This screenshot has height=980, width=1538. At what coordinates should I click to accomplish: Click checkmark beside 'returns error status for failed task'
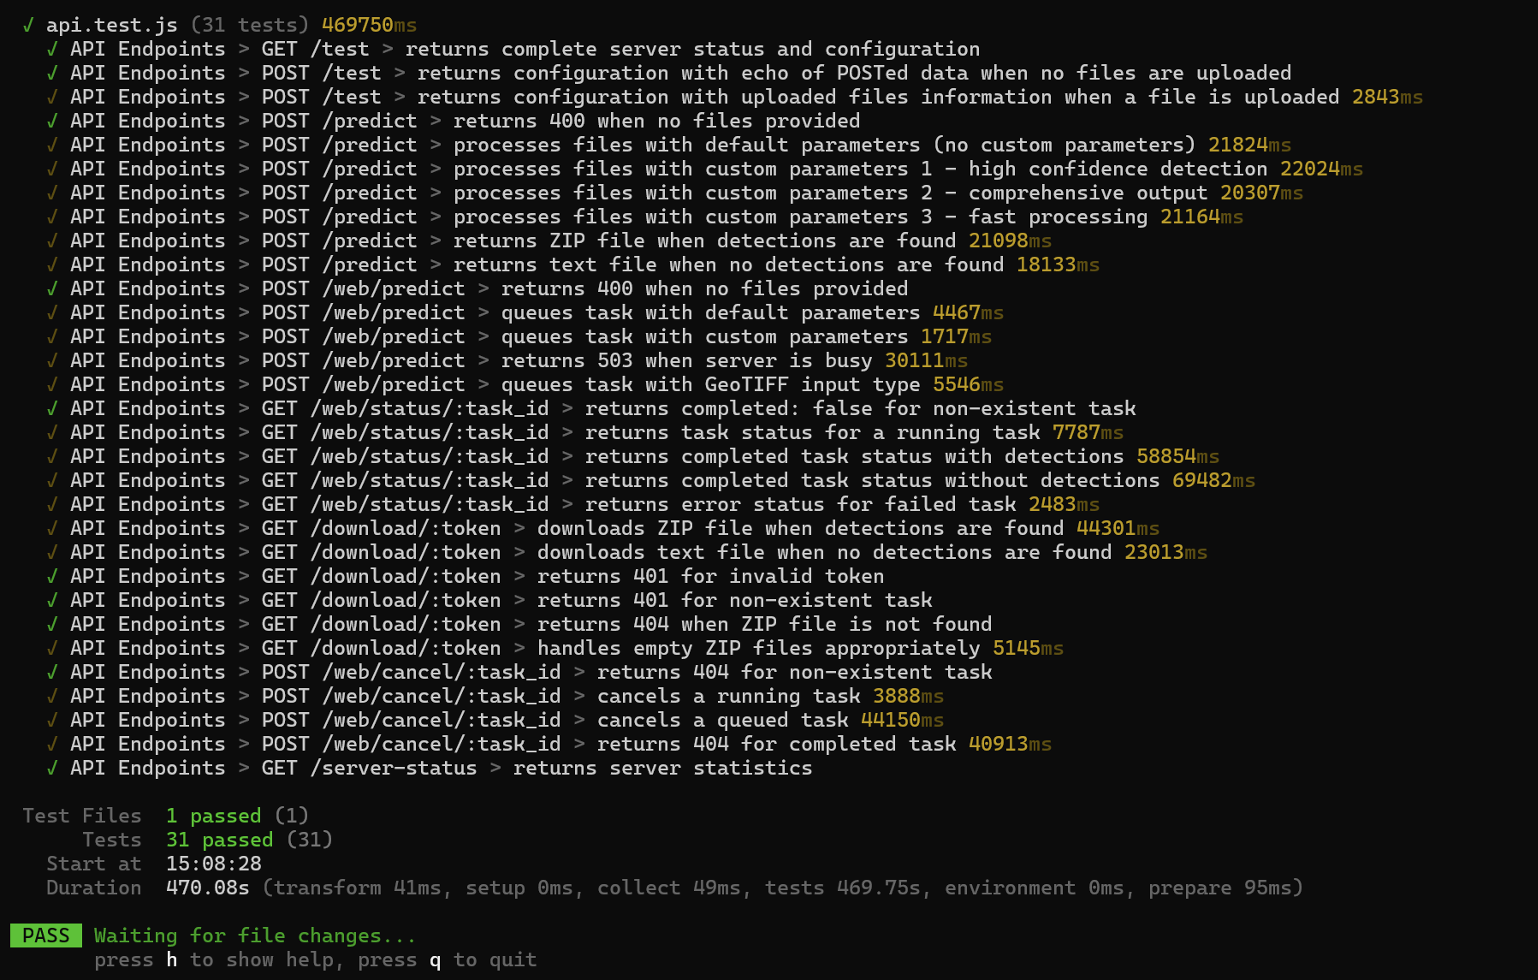click(52, 504)
